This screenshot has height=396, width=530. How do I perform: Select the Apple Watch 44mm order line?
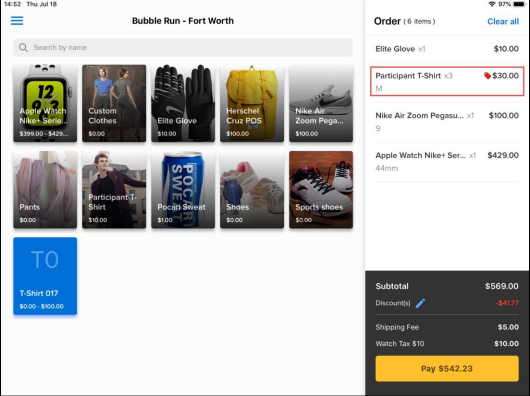(447, 162)
